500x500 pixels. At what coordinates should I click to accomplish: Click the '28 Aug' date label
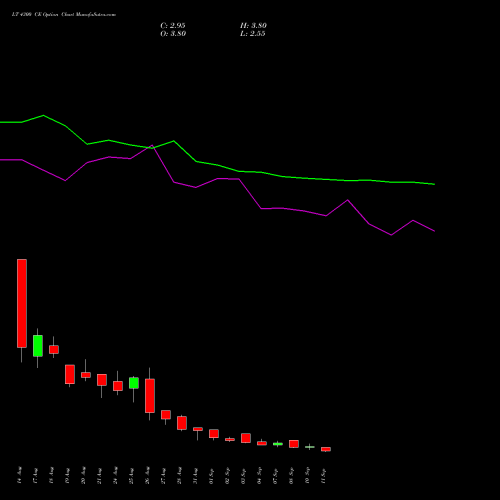179,475
